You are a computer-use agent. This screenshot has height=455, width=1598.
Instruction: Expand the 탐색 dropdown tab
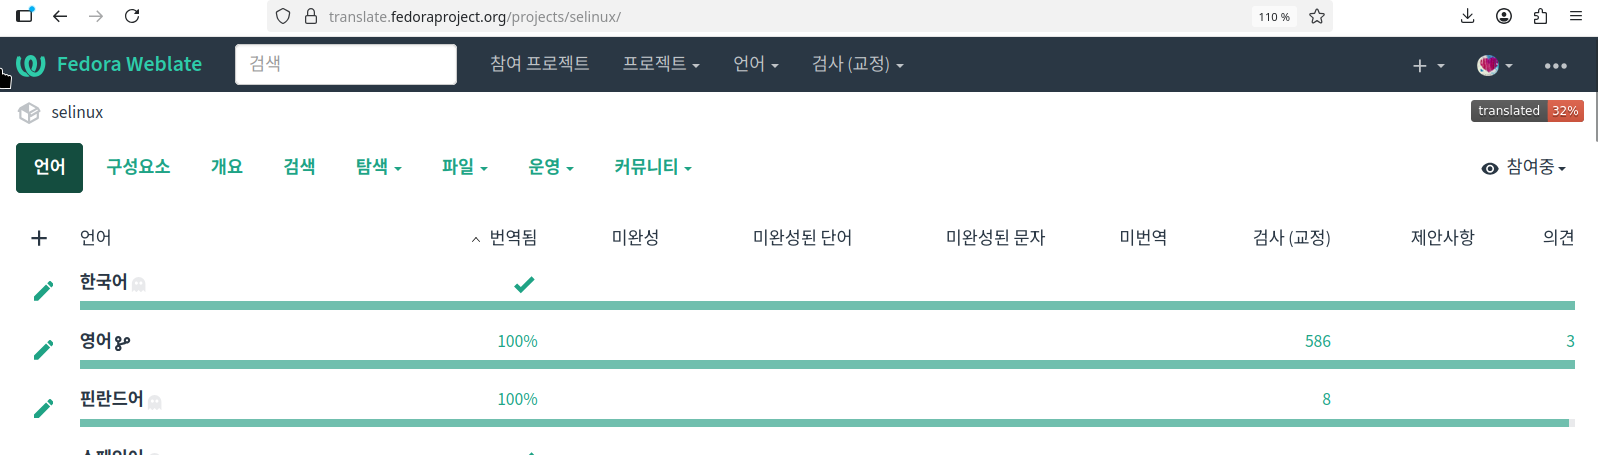(378, 167)
